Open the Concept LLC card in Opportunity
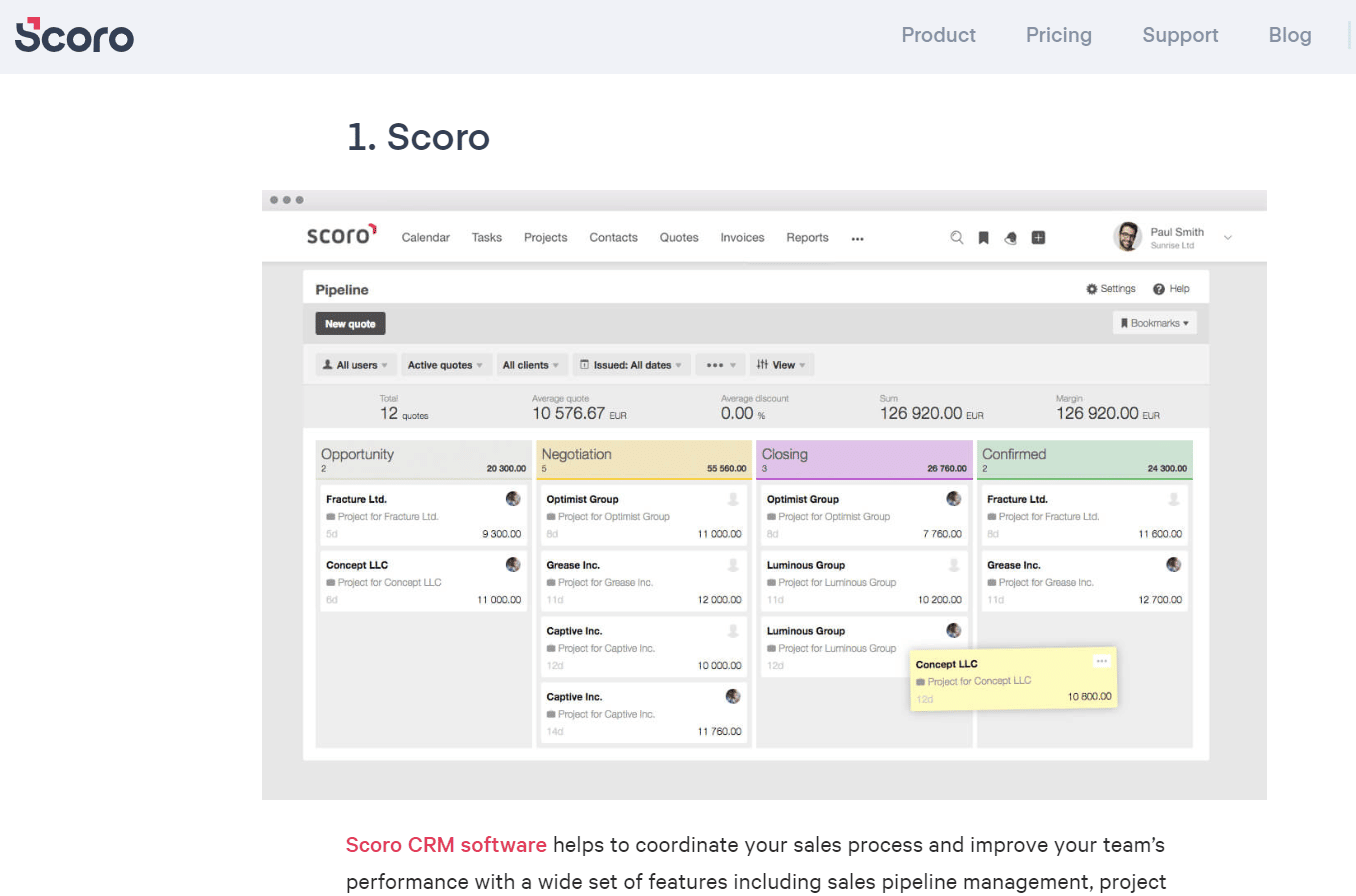 tap(424, 582)
